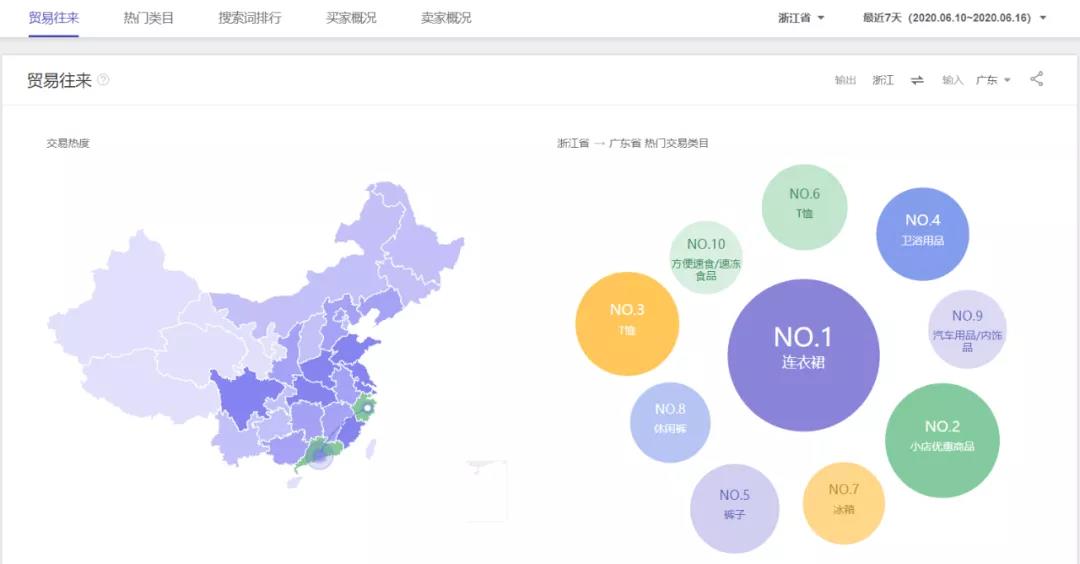Click the green Zhejiang location marker on map

pyautogui.click(x=367, y=408)
